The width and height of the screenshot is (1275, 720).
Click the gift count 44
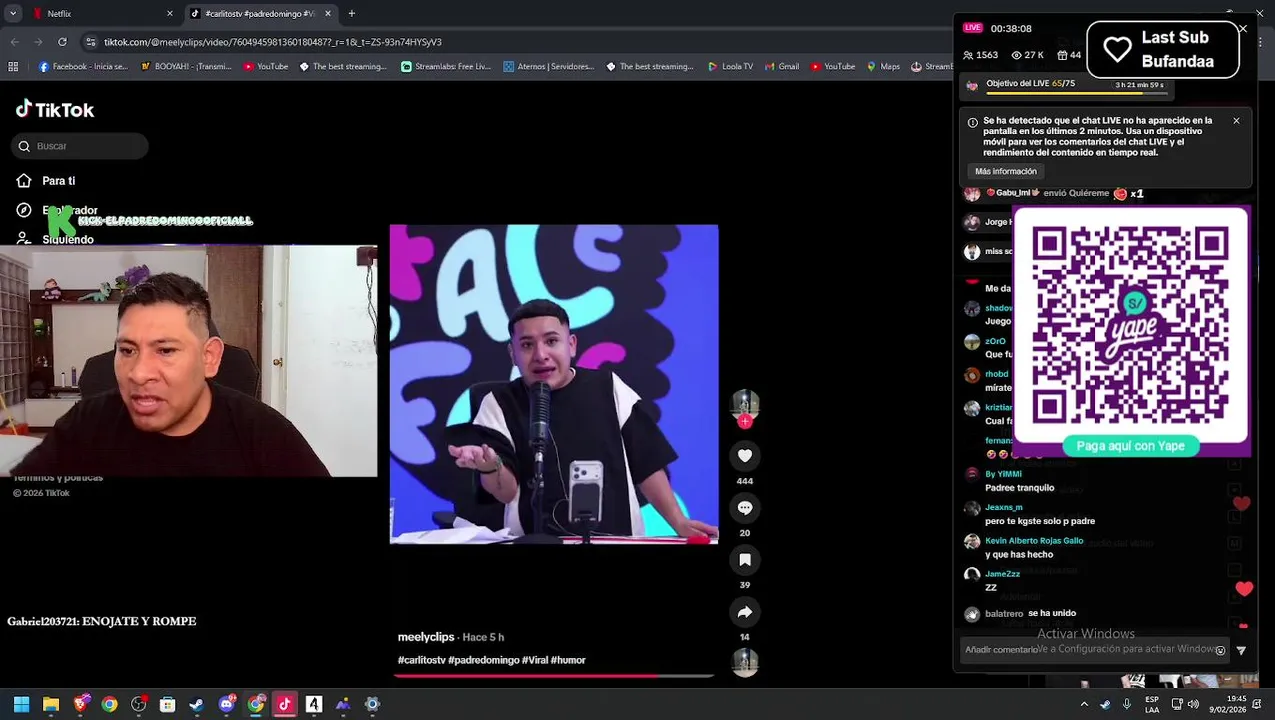tap(1069, 55)
